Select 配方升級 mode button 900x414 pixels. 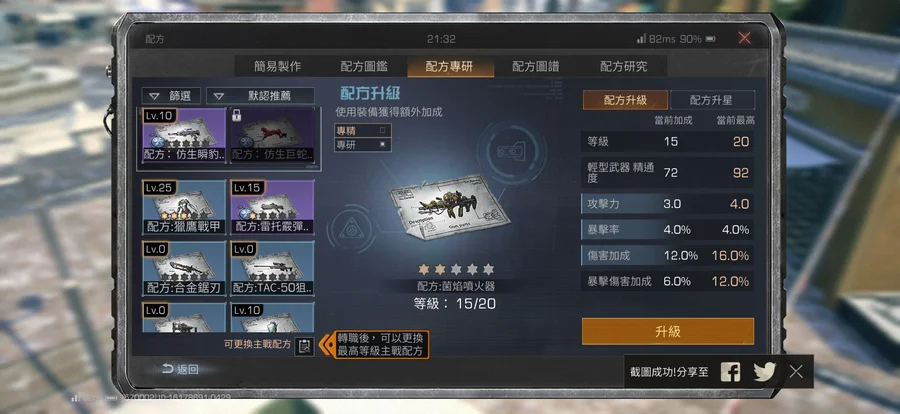coord(625,100)
